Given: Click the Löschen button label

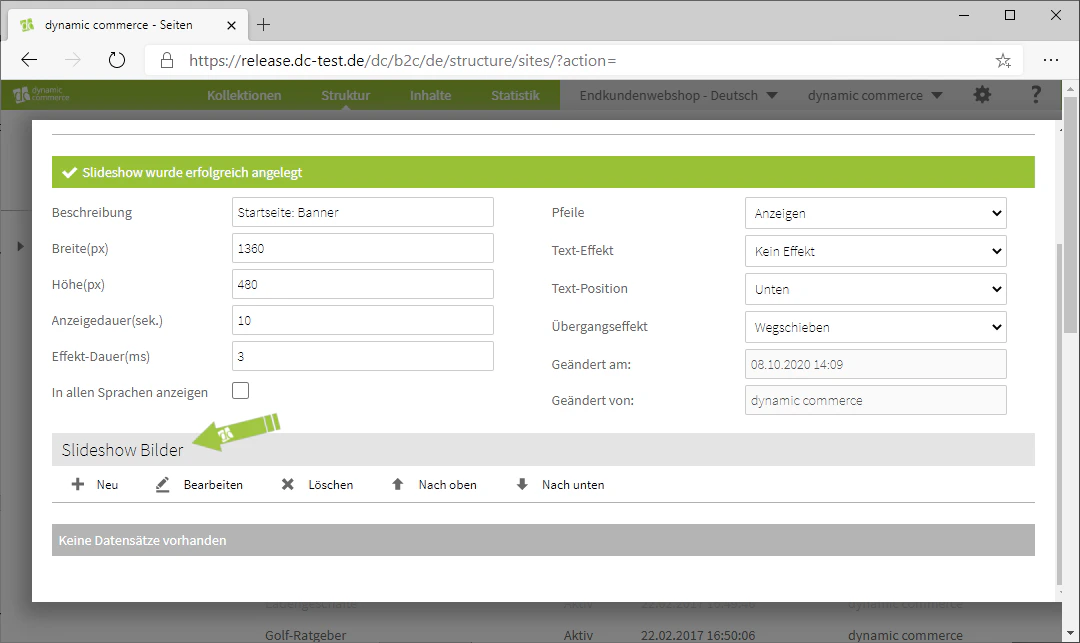Looking at the screenshot, I should click(331, 485).
